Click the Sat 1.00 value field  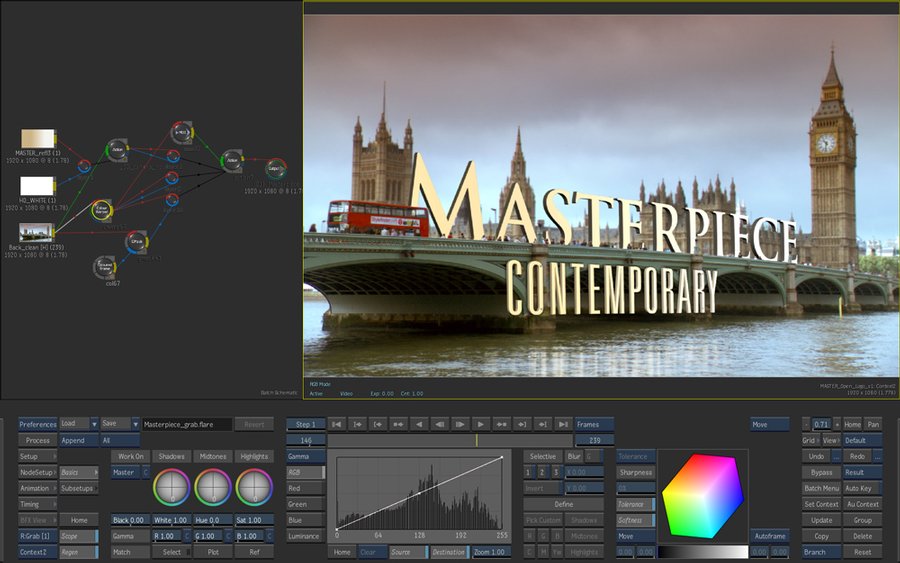(x=254, y=520)
